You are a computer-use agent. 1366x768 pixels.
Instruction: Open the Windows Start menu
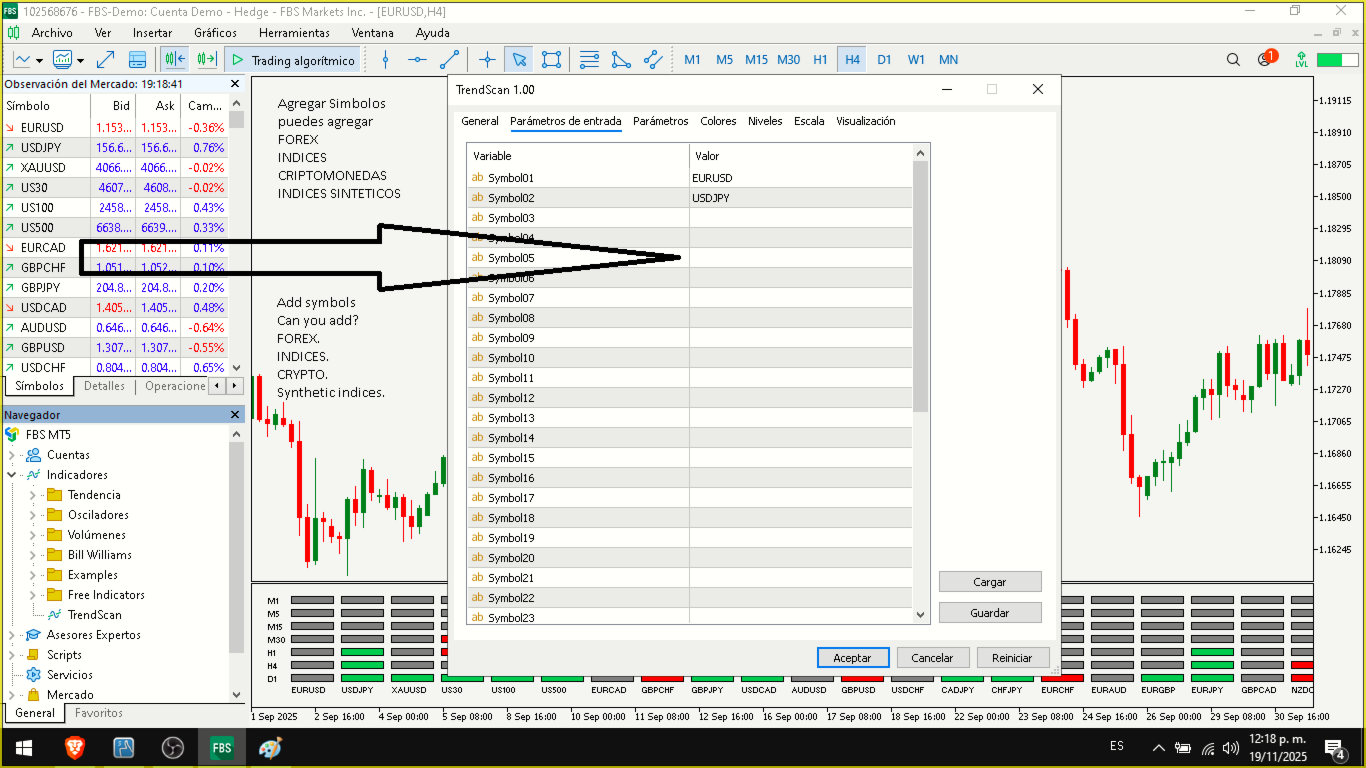click(x=22, y=747)
